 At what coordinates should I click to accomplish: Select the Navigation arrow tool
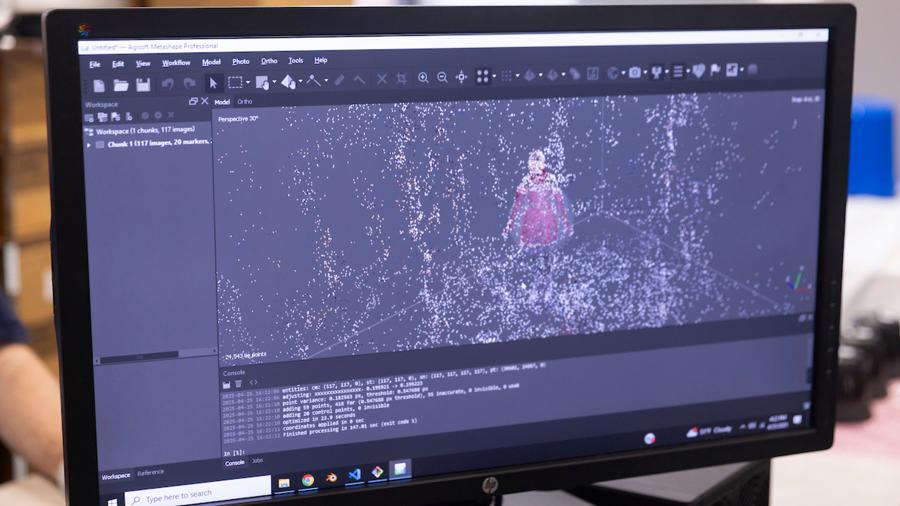pyautogui.click(x=213, y=83)
